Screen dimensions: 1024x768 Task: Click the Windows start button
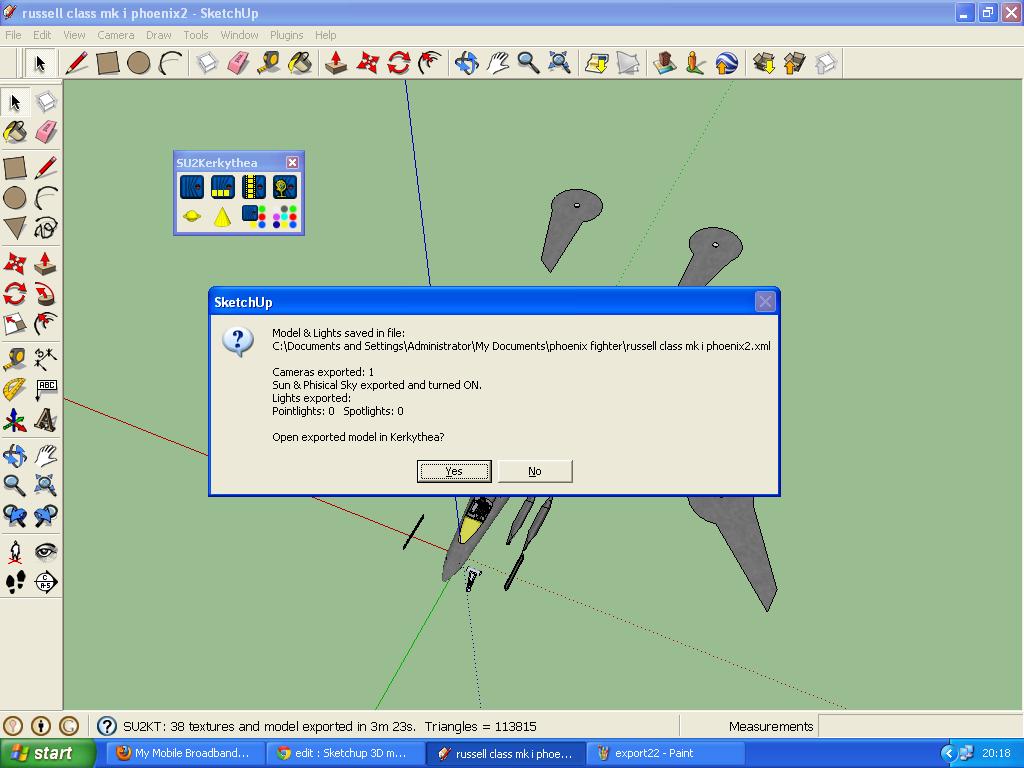tap(46, 753)
